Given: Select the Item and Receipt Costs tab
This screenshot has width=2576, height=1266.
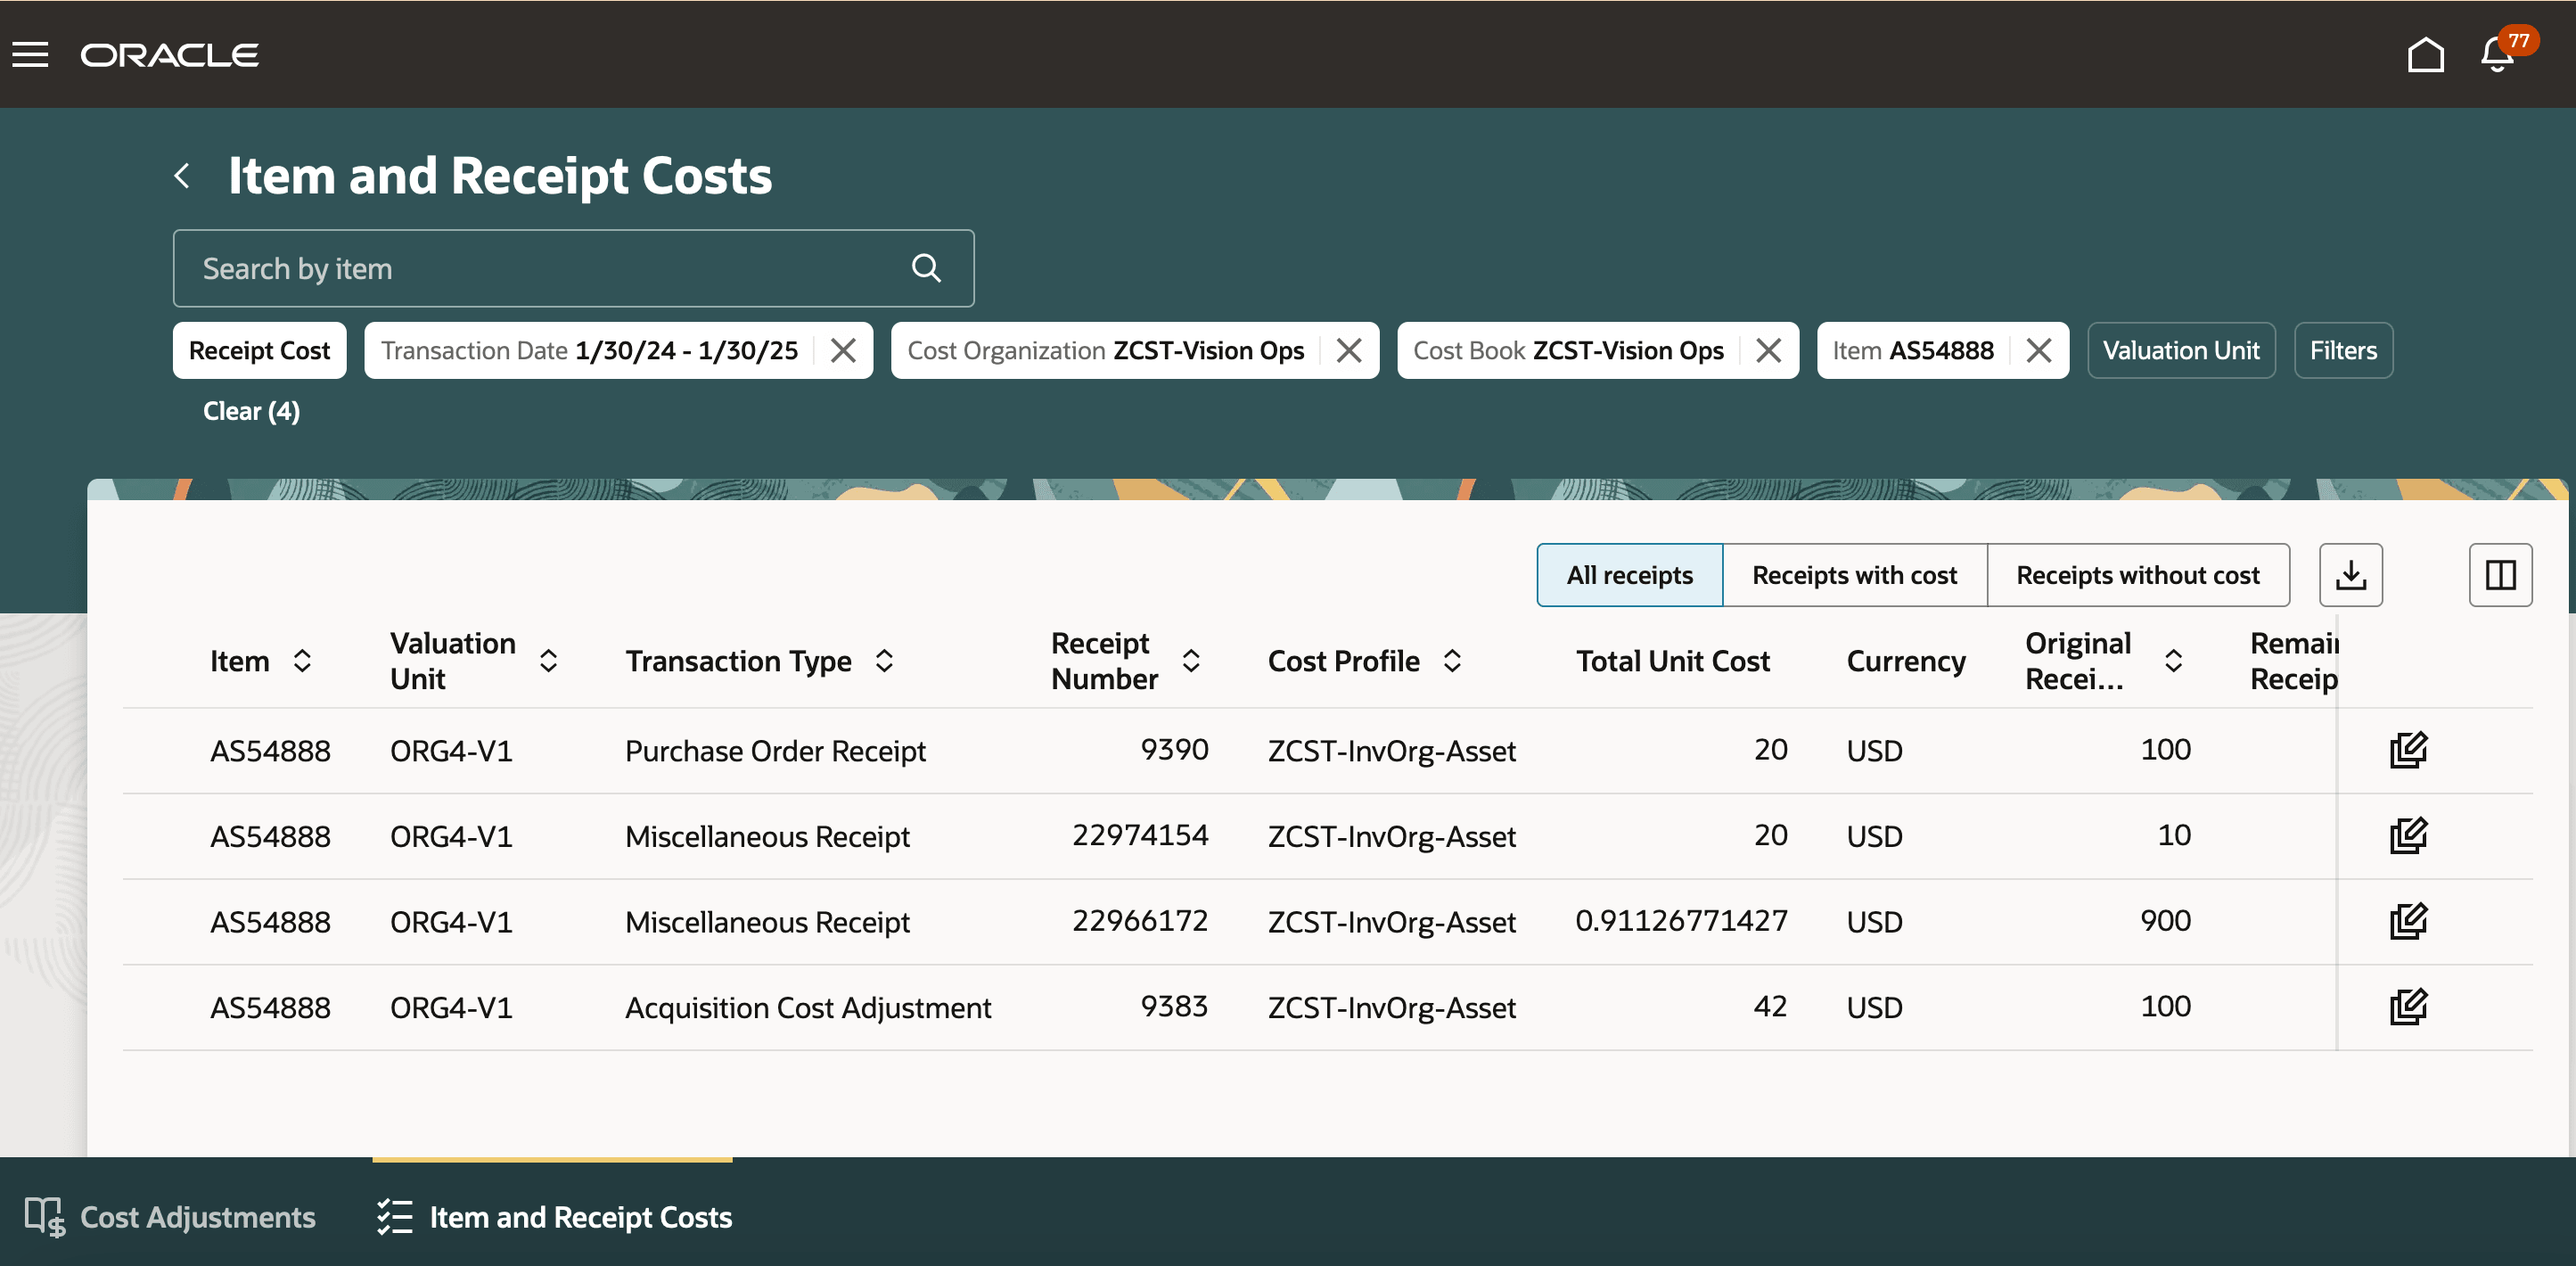Looking at the screenshot, I should point(553,1217).
